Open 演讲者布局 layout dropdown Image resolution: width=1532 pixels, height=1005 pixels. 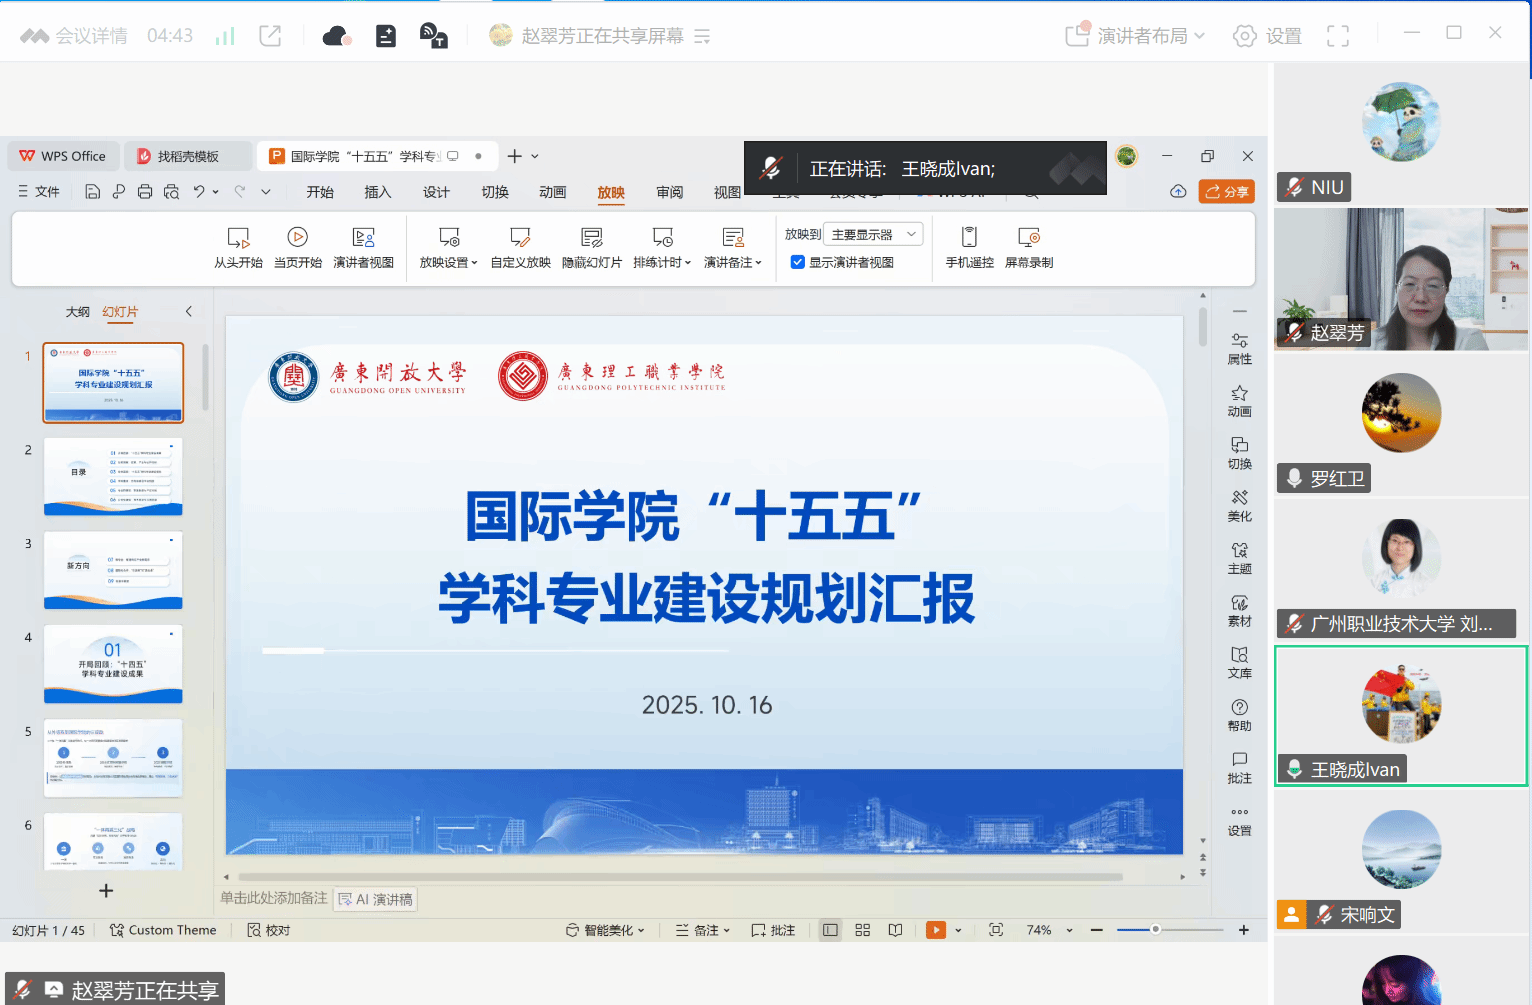click(1135, 36)
